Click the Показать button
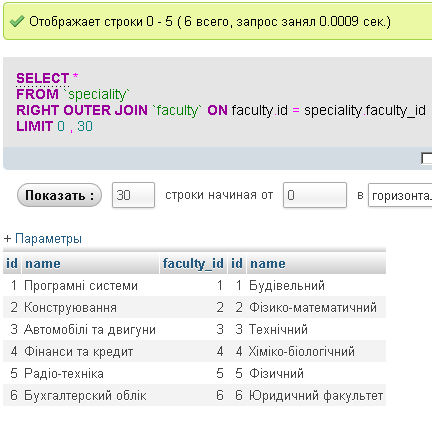The image size is (432, 421). coord(59,195)
